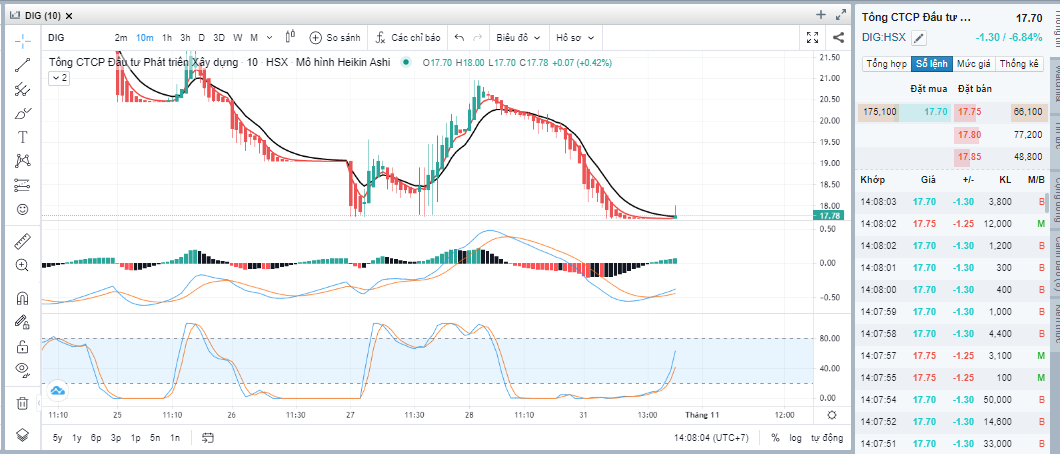Click the share chart icon
Screen dimensions: 1060x454
point(837,37)
